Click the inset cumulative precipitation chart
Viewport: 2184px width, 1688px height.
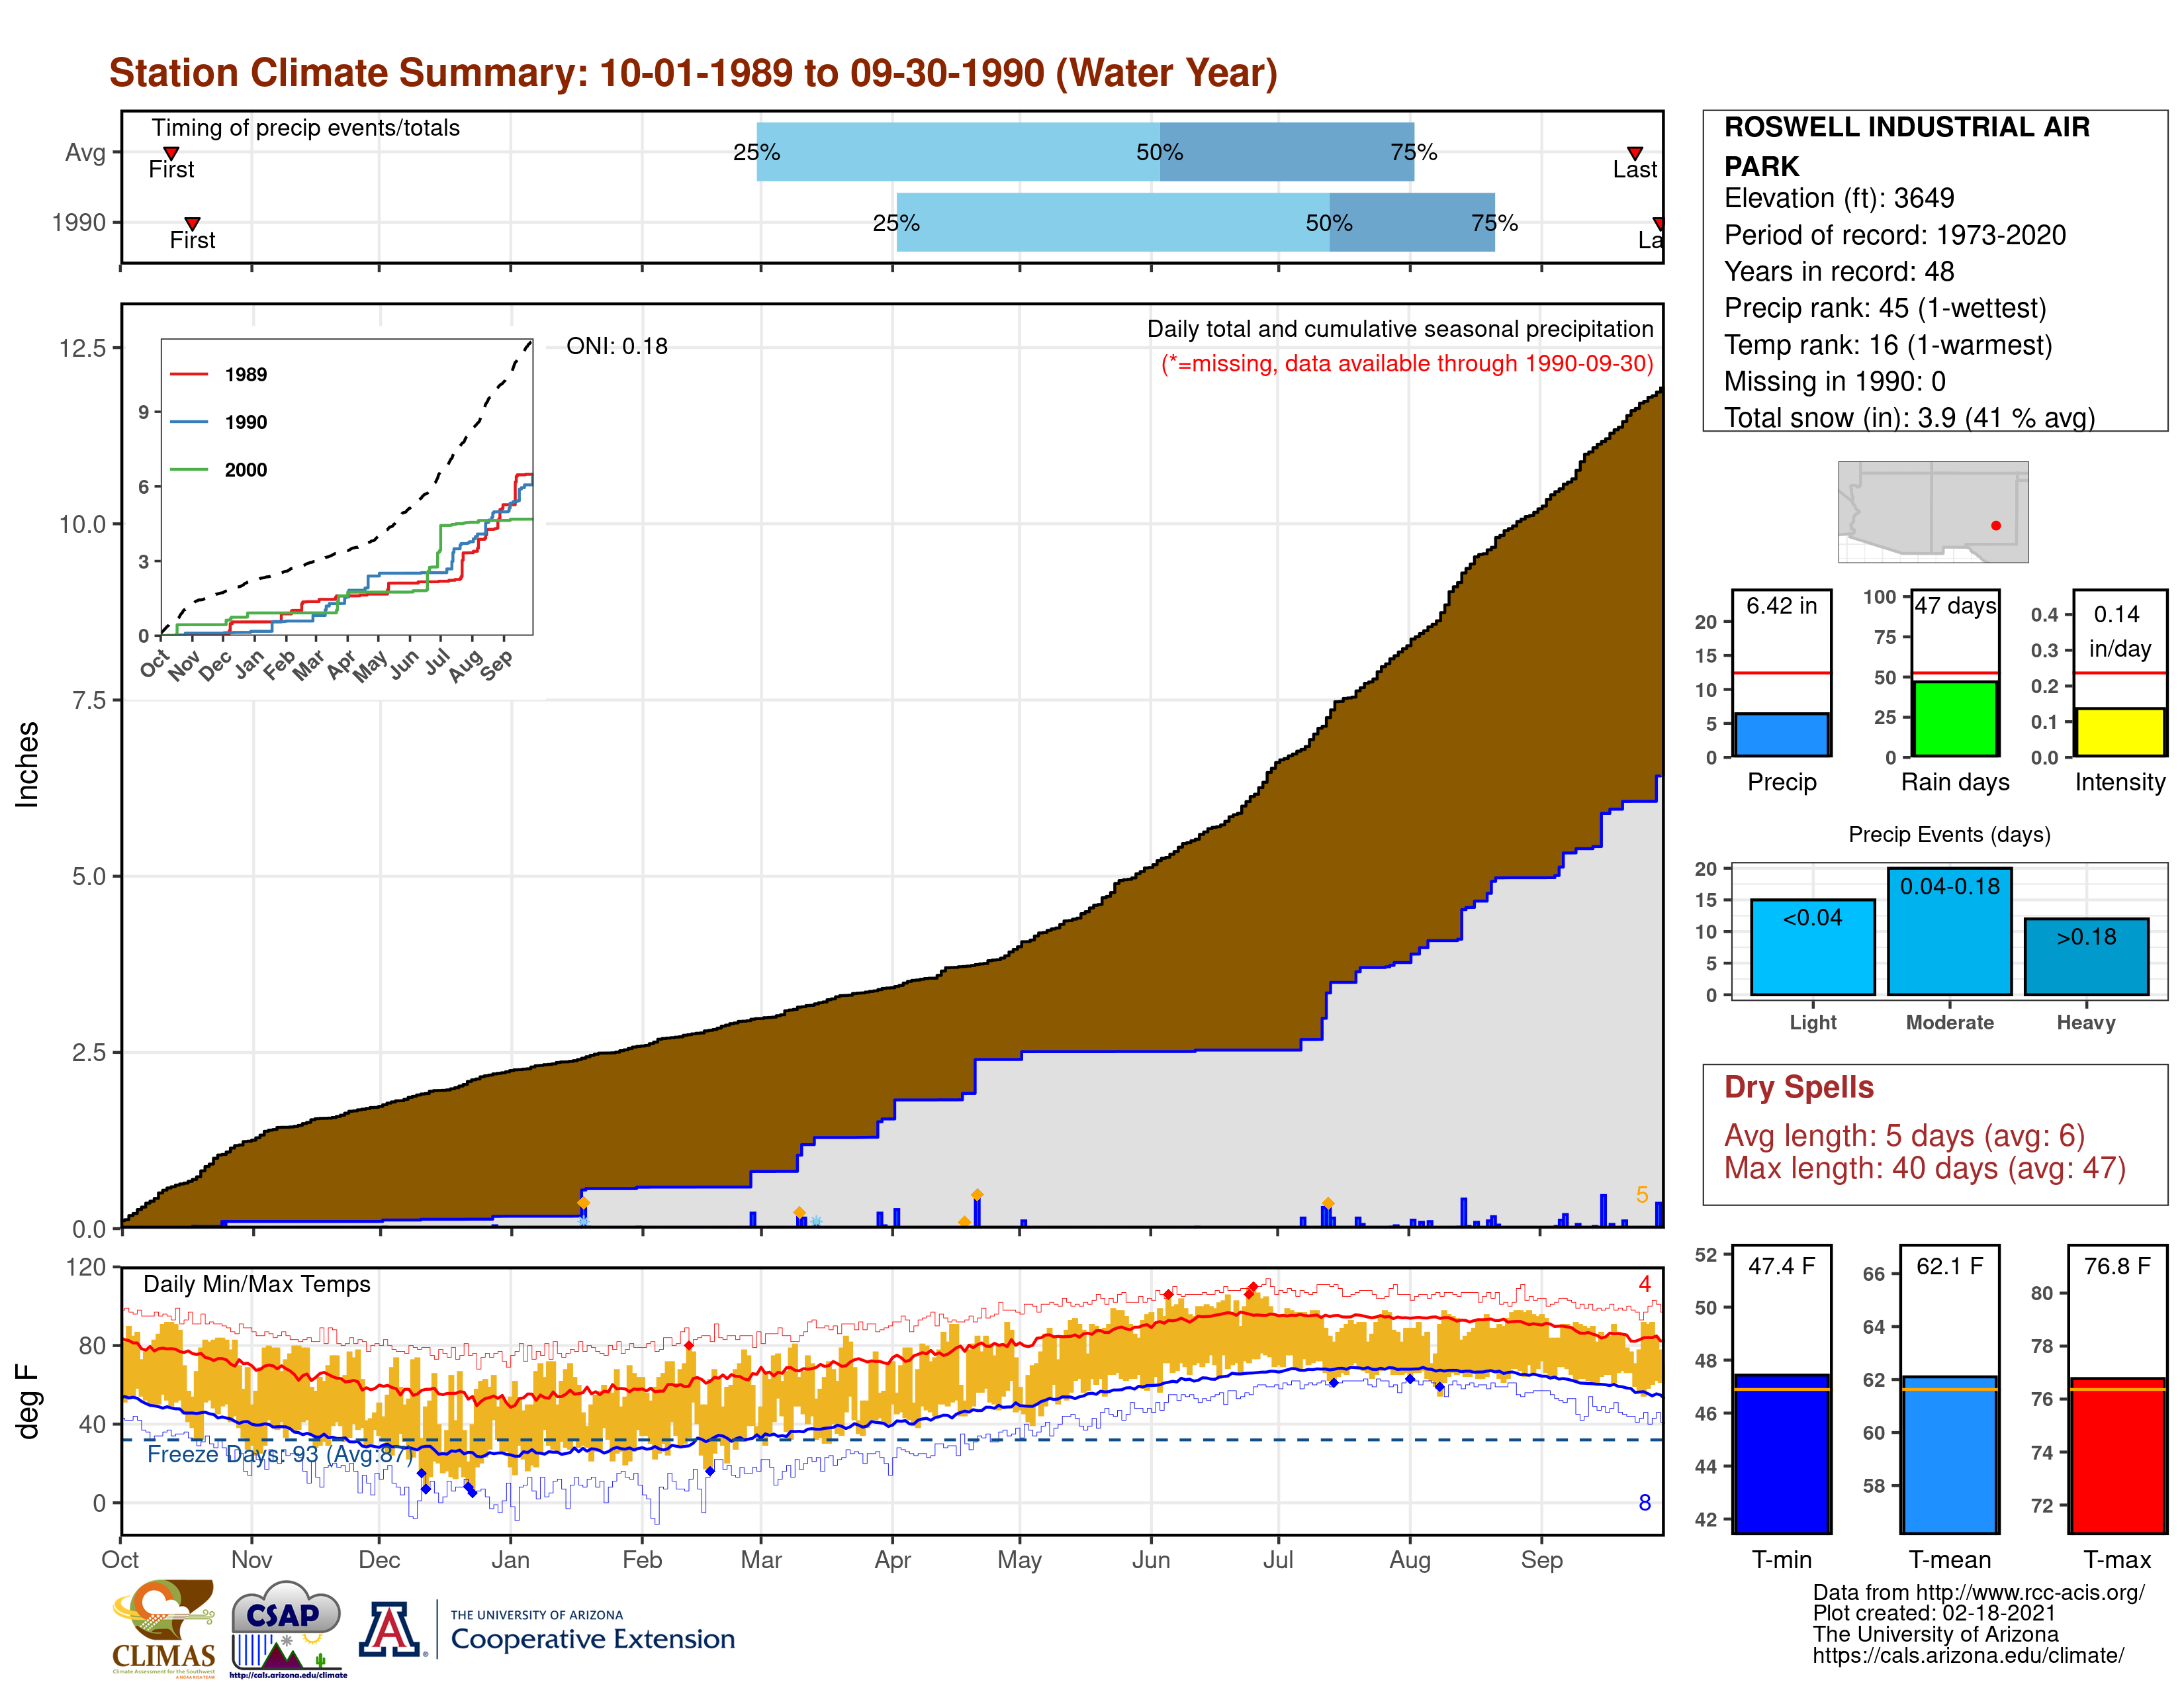point(347,487)
